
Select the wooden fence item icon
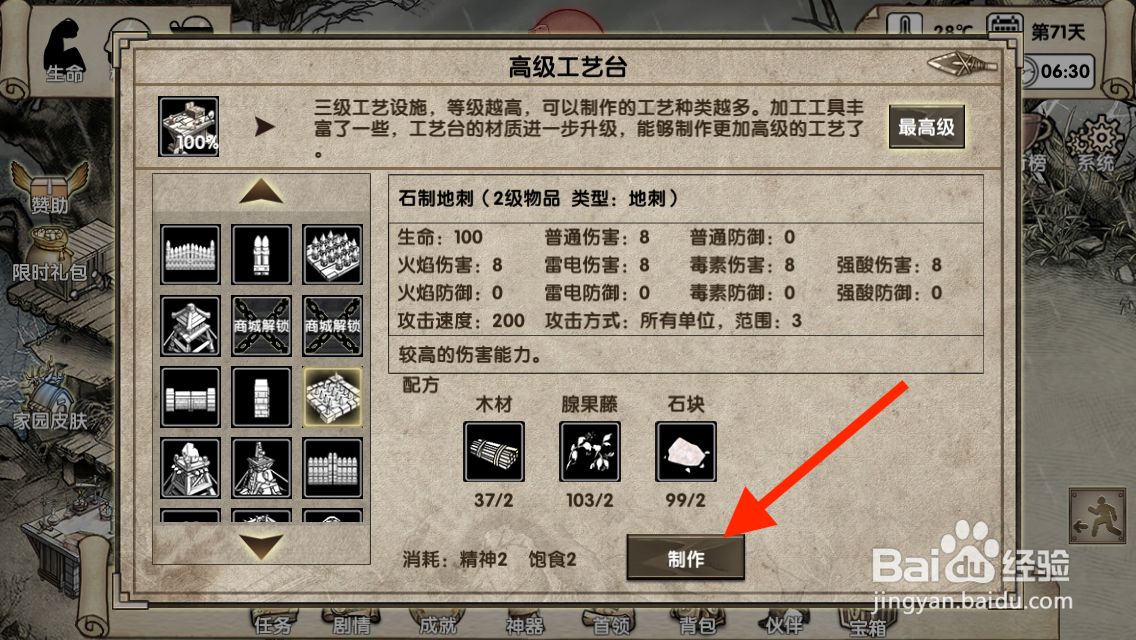[191, 254]
